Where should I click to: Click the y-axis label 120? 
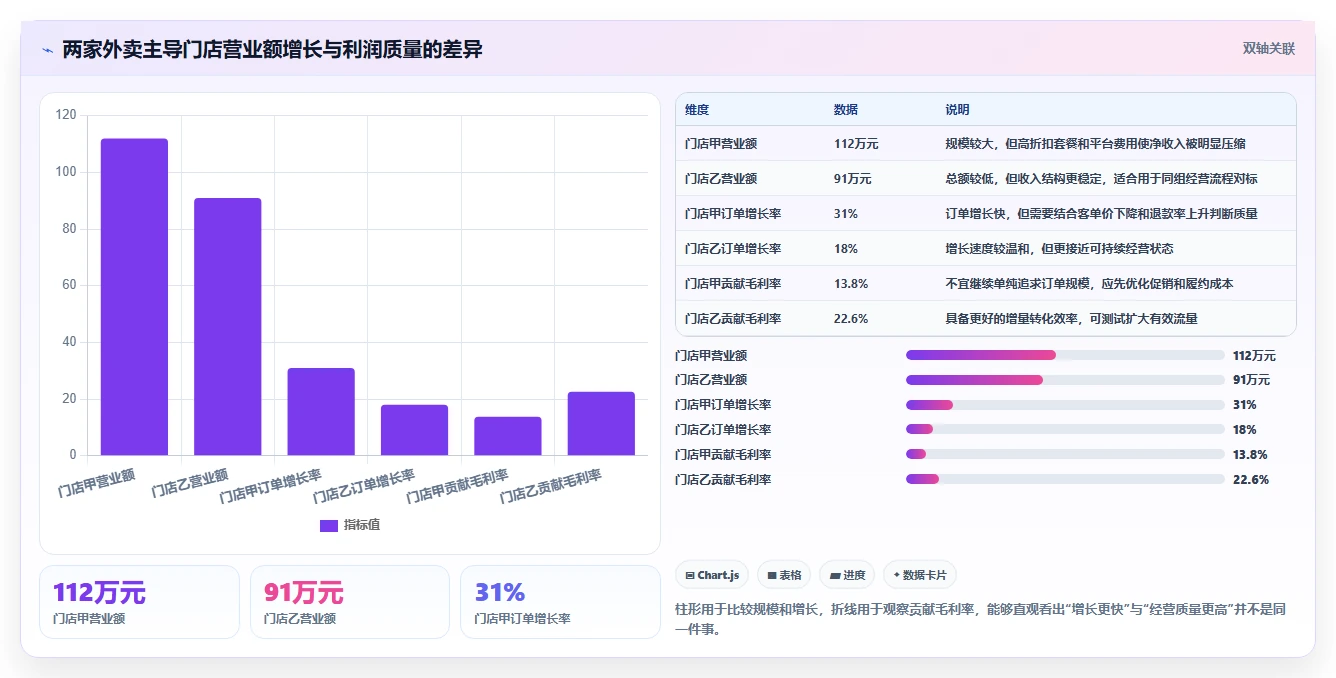pos(66,115)
